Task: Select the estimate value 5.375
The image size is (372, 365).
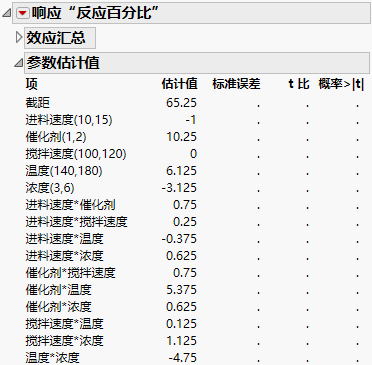Action: click(x=182, y=290)
